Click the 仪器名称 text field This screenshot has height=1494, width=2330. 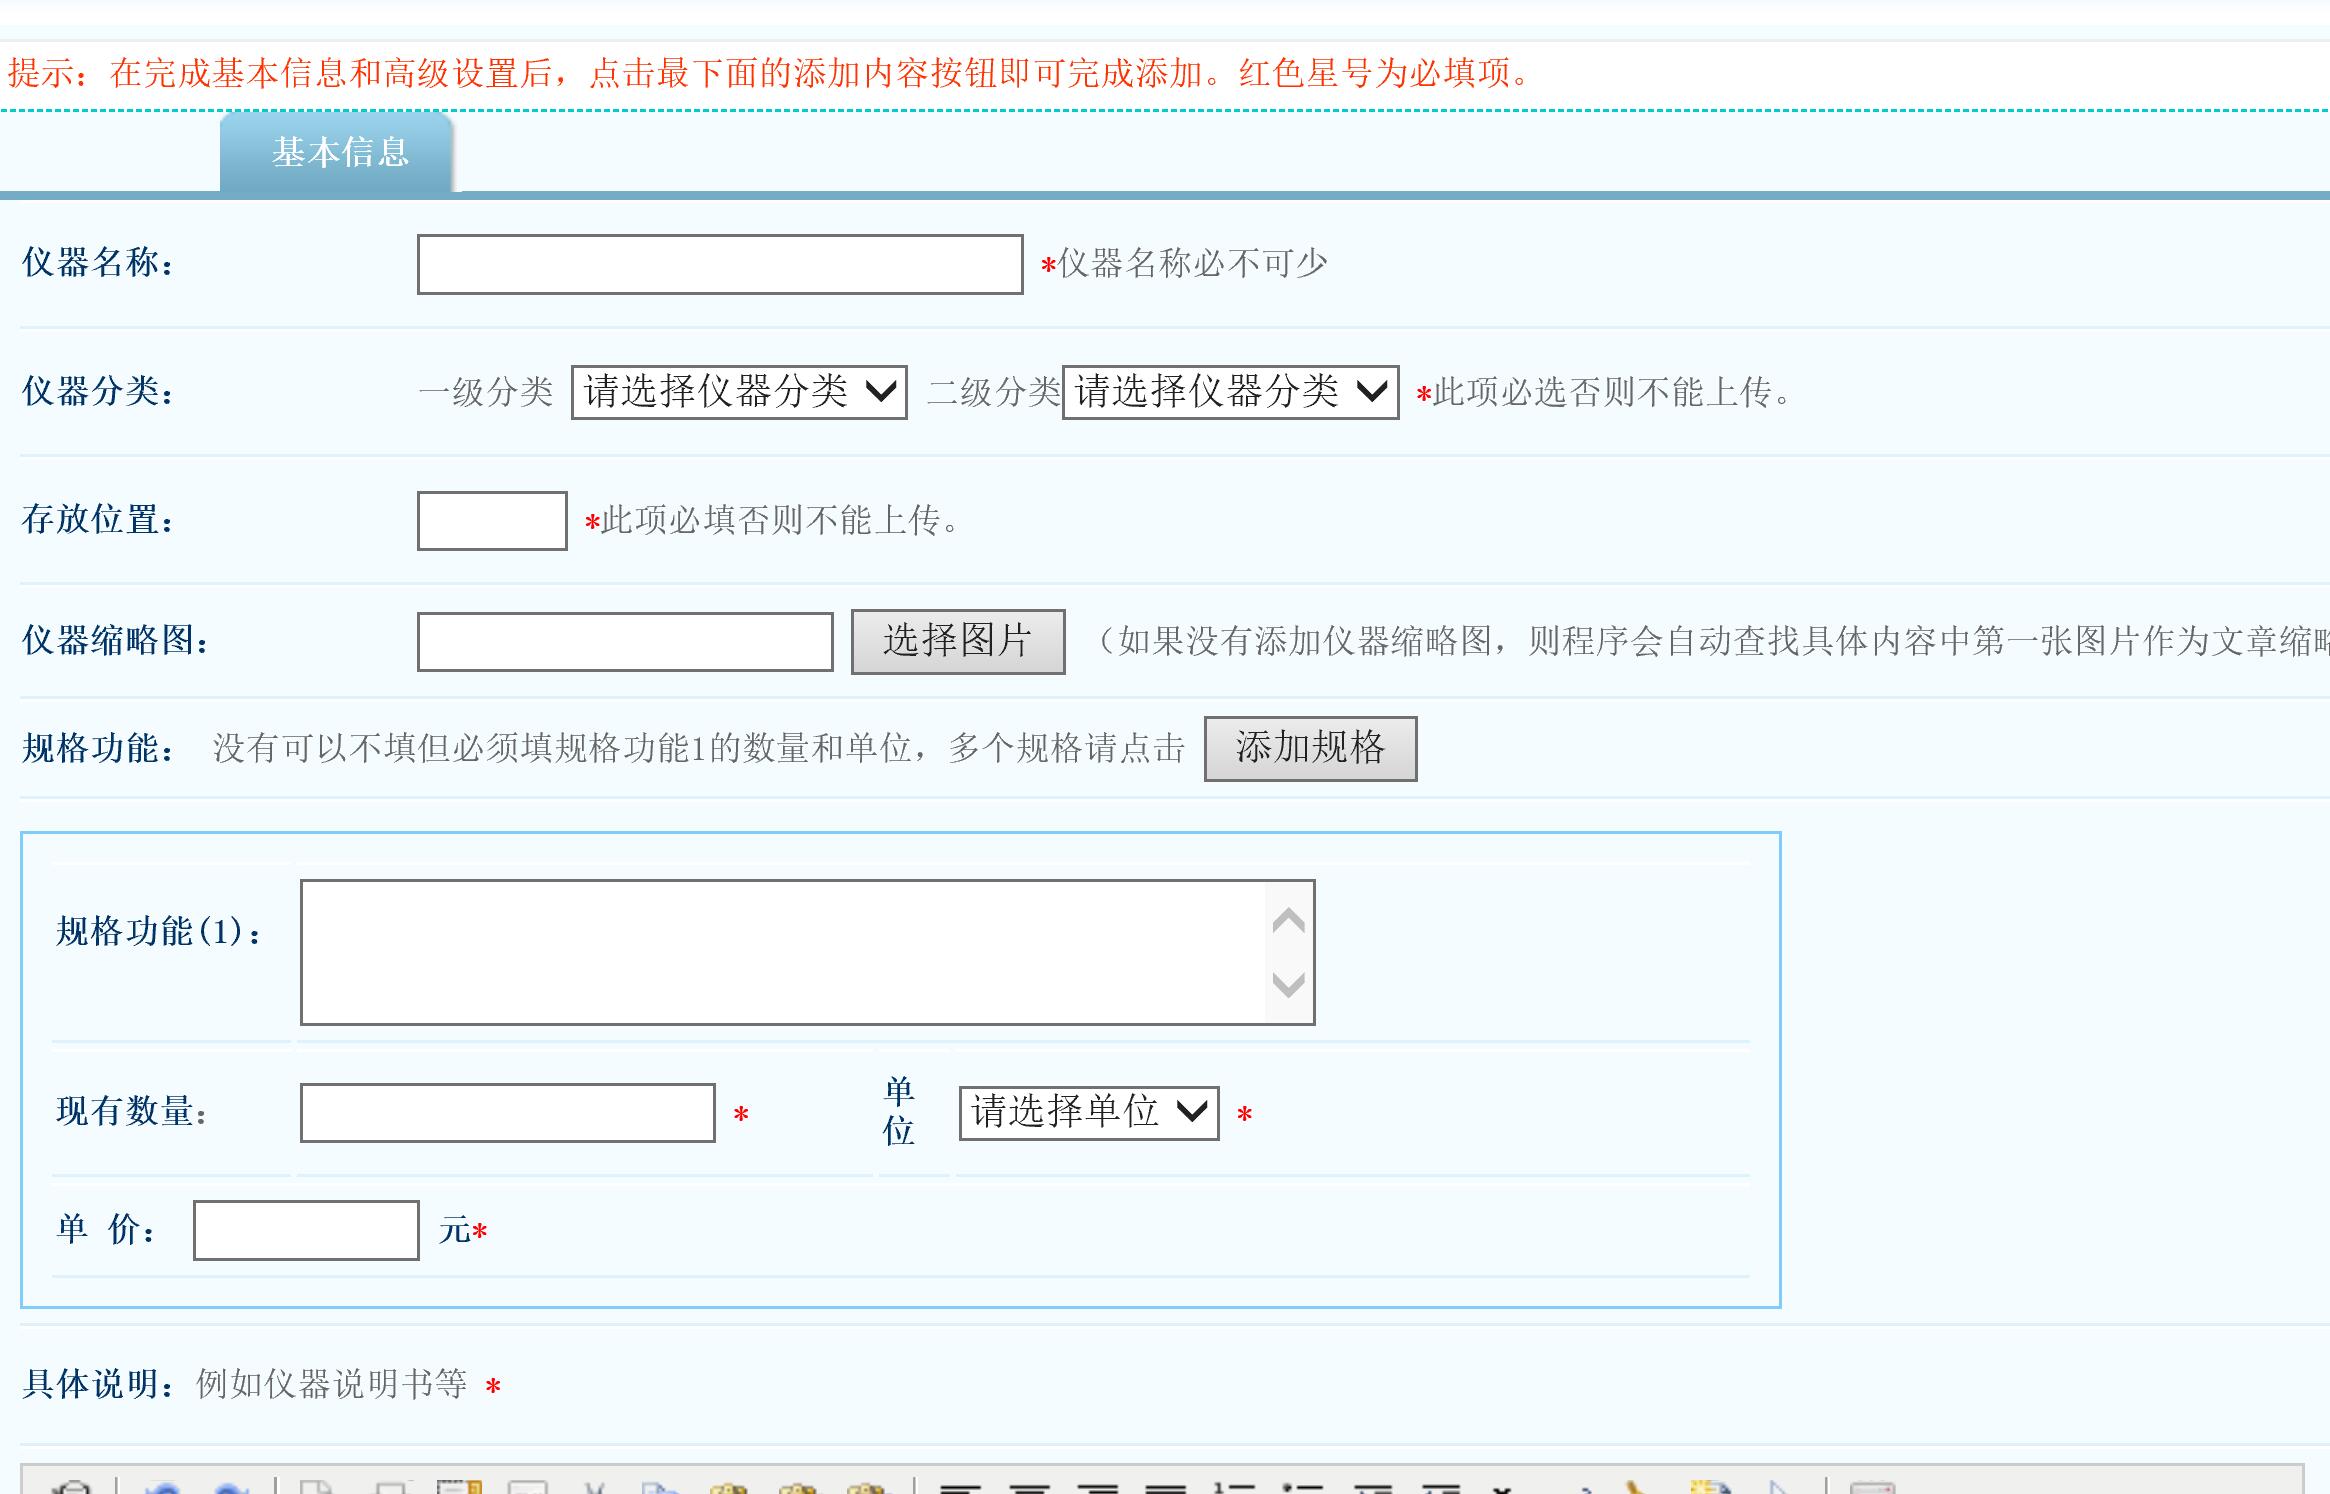720,264
